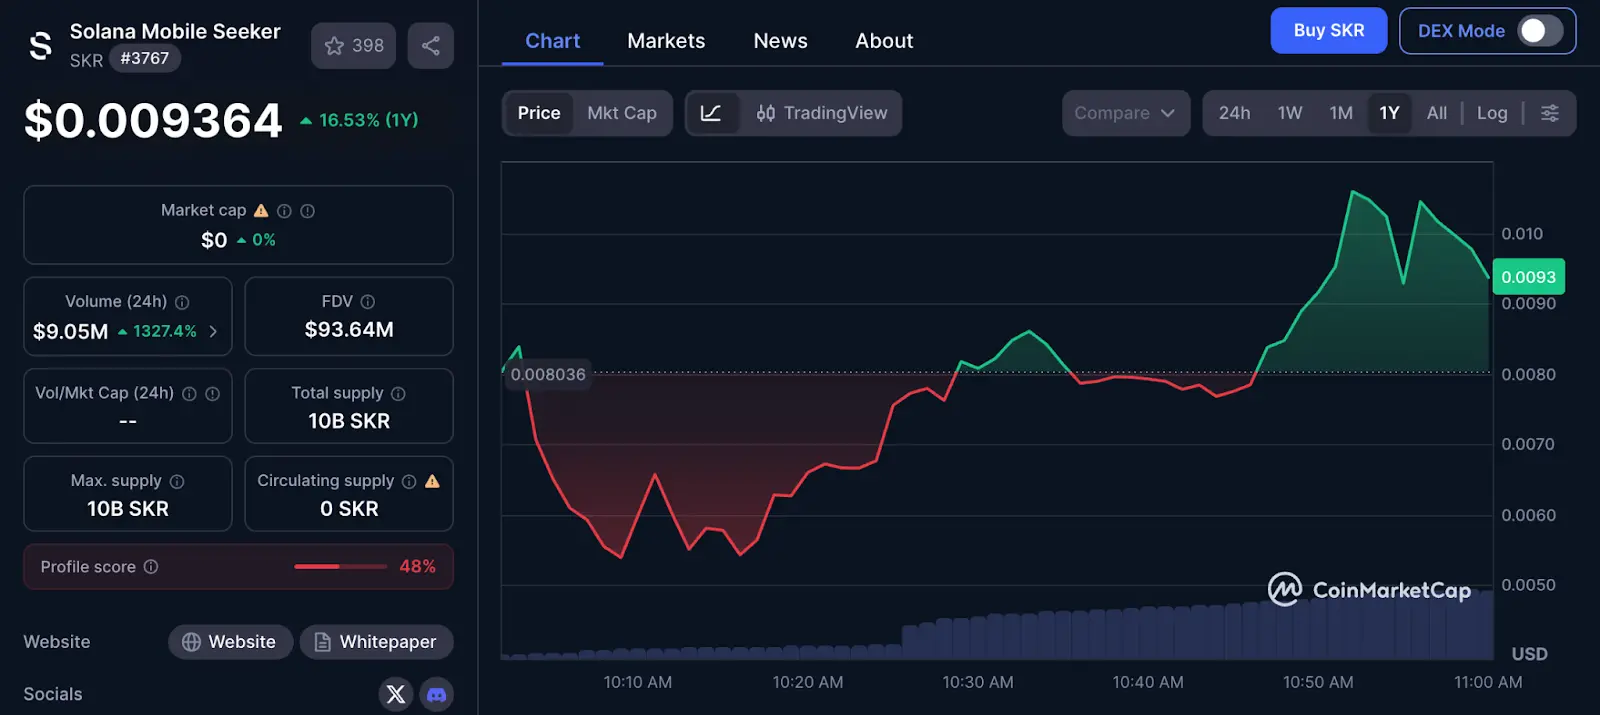1600x715 pixels.
Task: Open the Whitepaper link
Action: tap(376, 642)
